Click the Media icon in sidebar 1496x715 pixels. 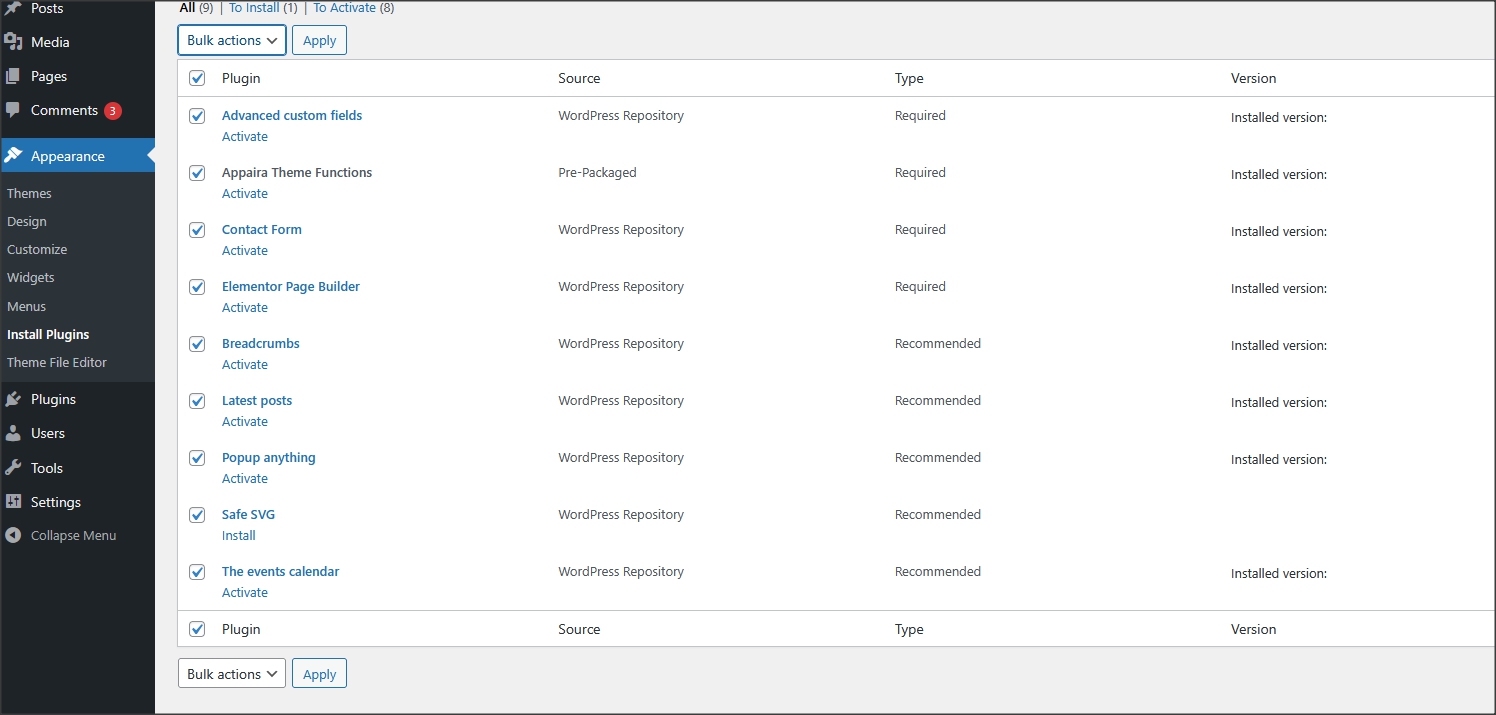[13, 42]
